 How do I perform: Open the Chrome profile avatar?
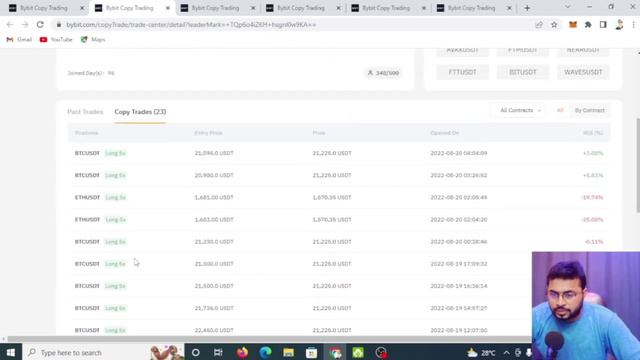pos(619,25)
